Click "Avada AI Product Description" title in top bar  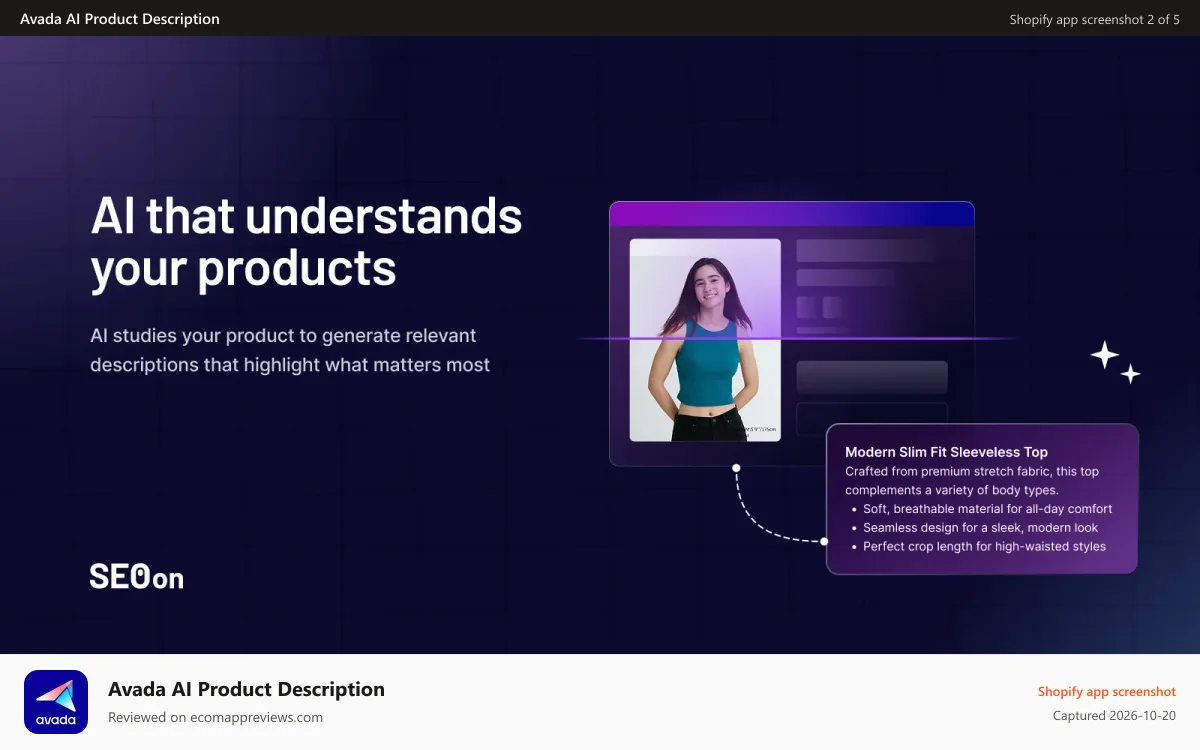(x=120, y=19)
